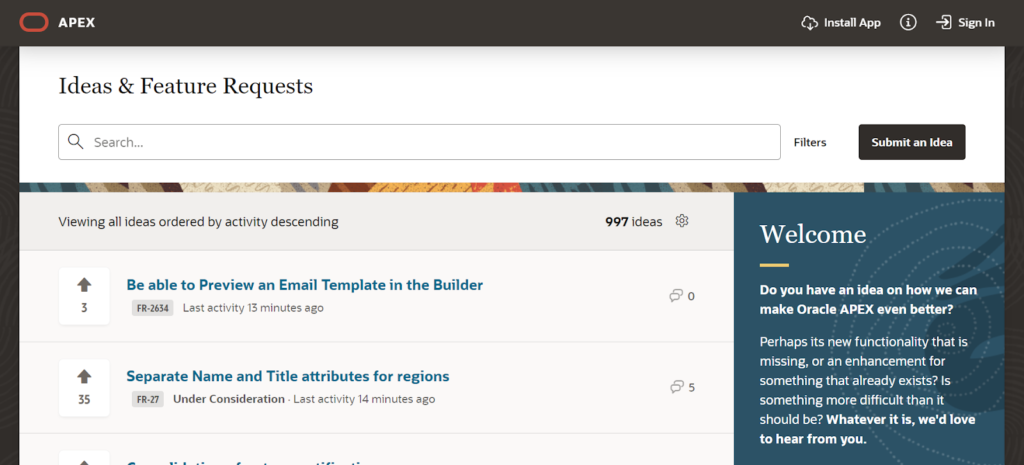Upvote the Email Template preview idea

[84, 285]
